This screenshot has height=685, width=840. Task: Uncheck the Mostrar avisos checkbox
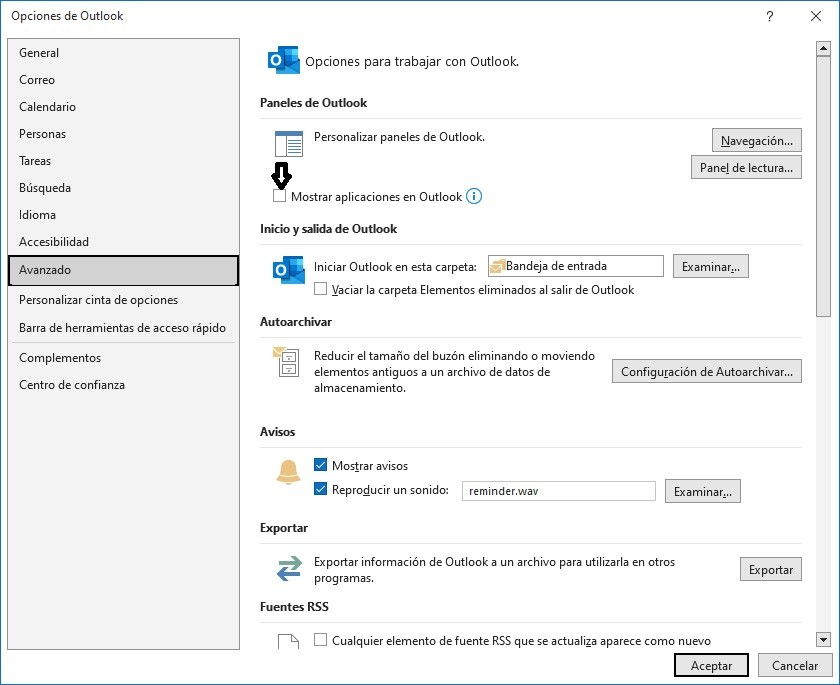(x=321, y=466)
